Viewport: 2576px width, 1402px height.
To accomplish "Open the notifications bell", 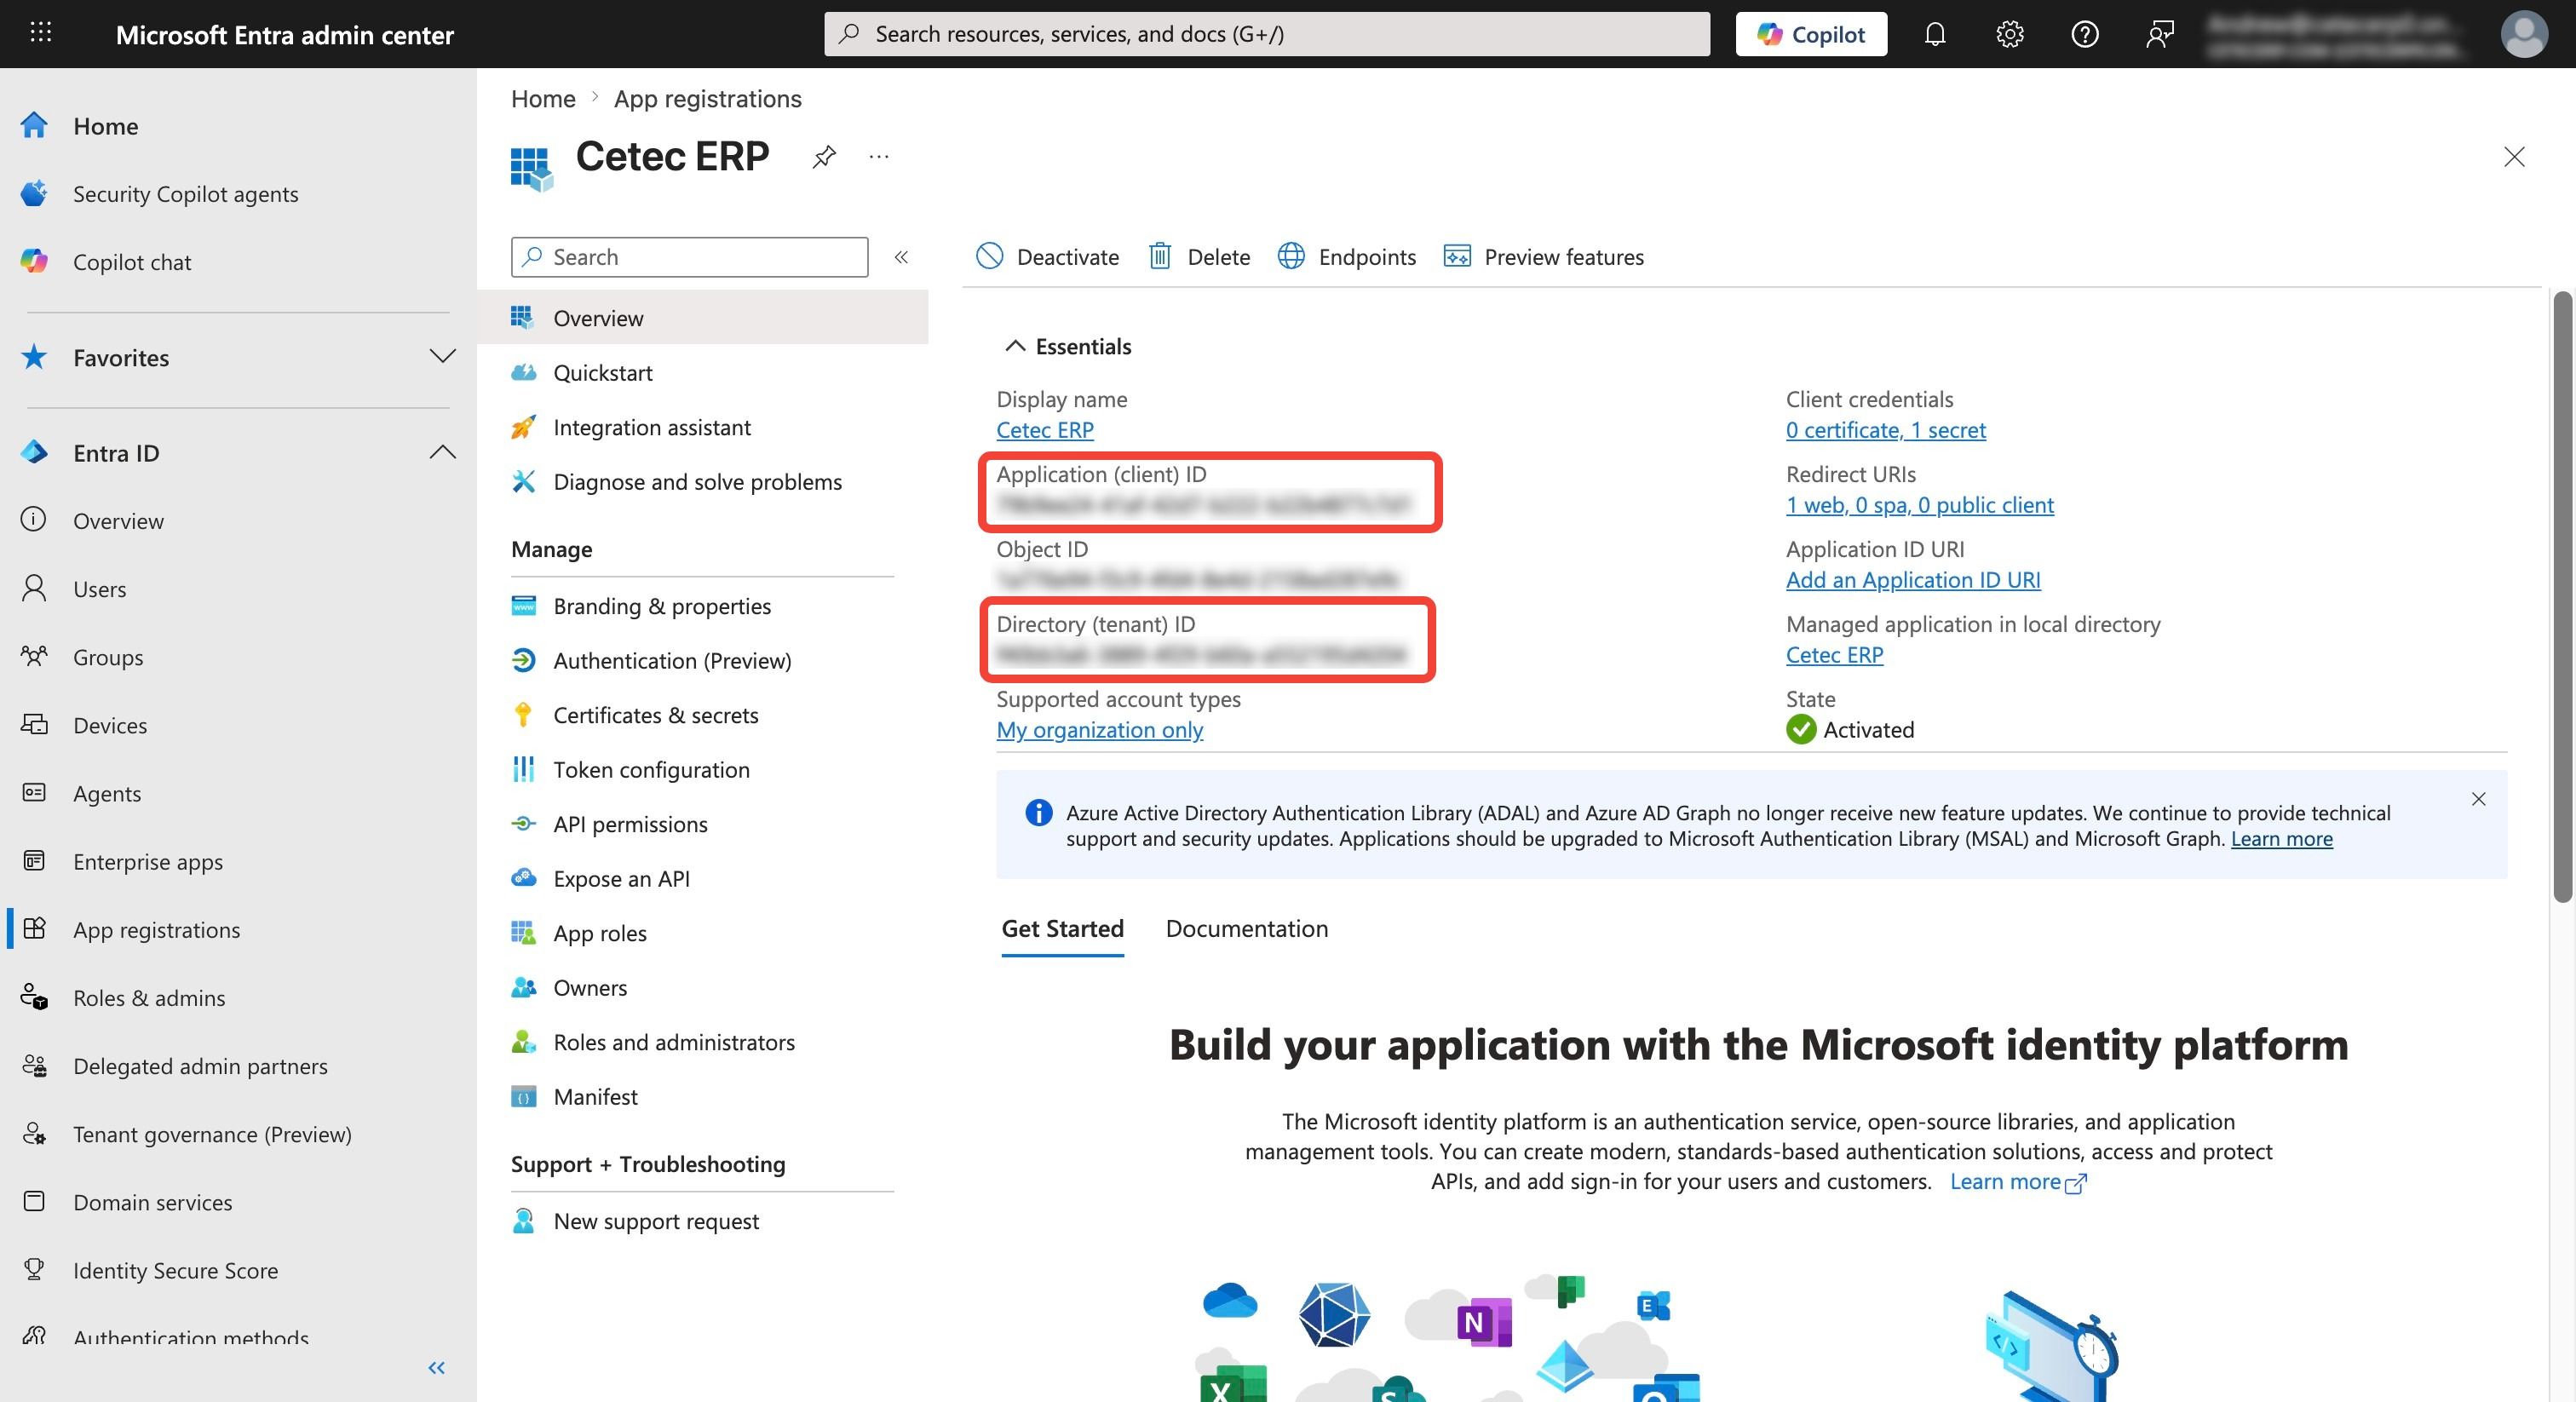I will pos(1935,34).
